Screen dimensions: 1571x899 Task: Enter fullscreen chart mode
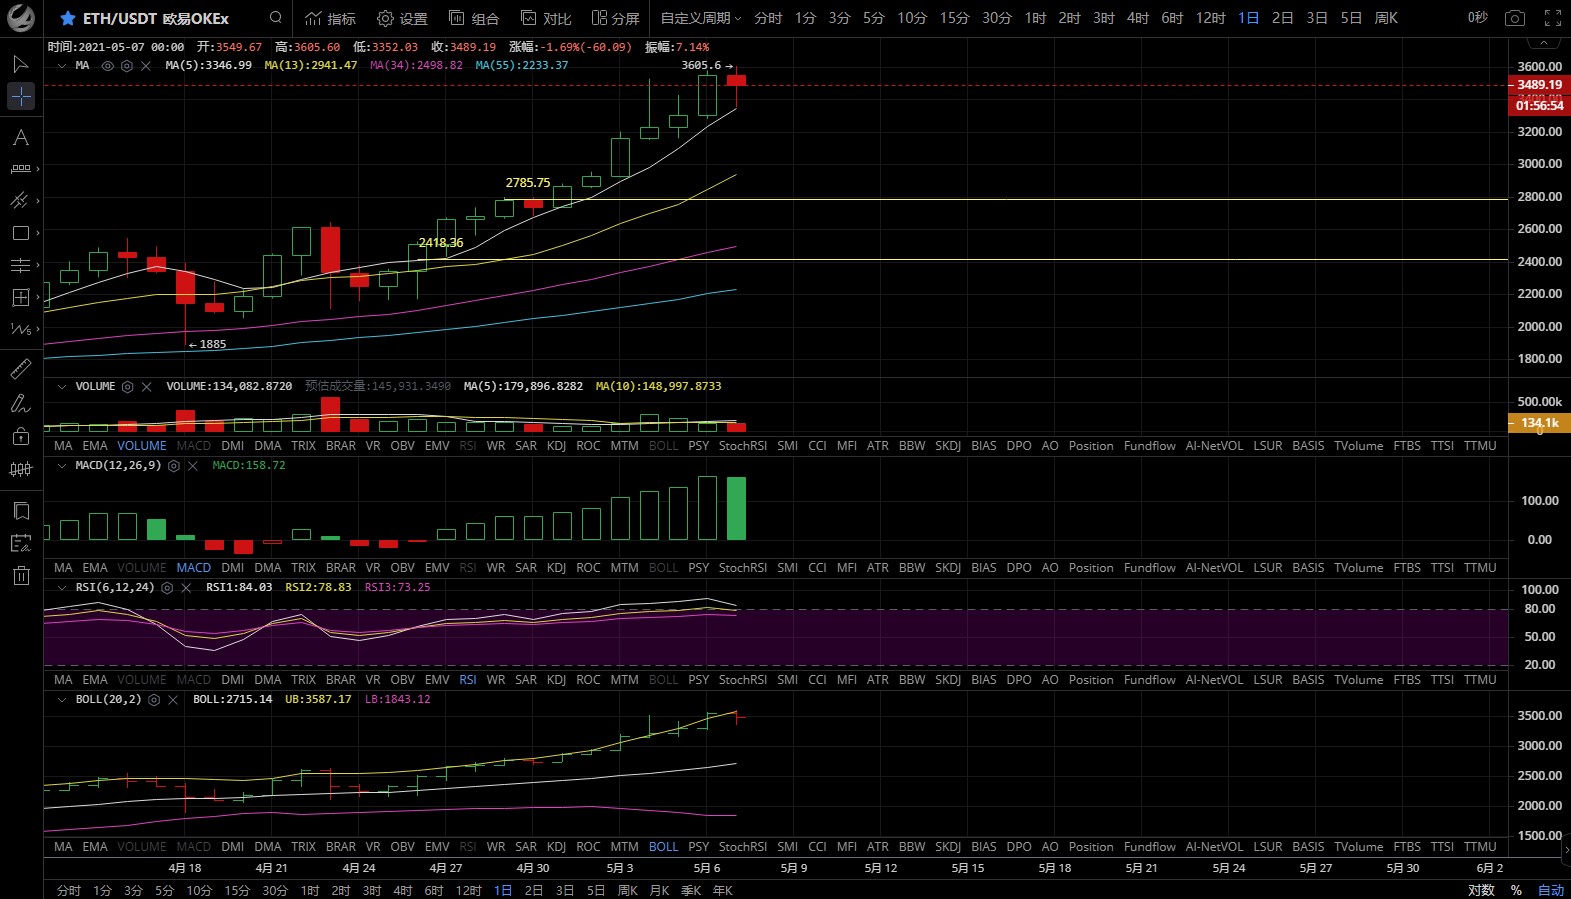[x=1552, y=18]
